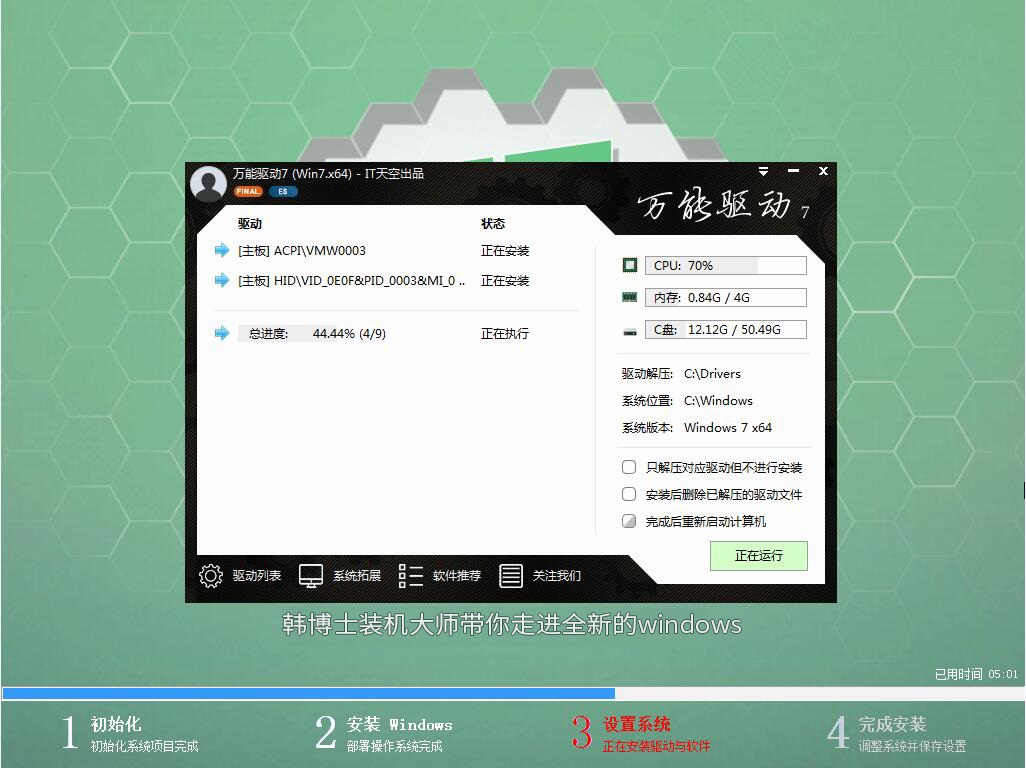Expand the ACPI\VMW0003 driver entry arrow

221,250
